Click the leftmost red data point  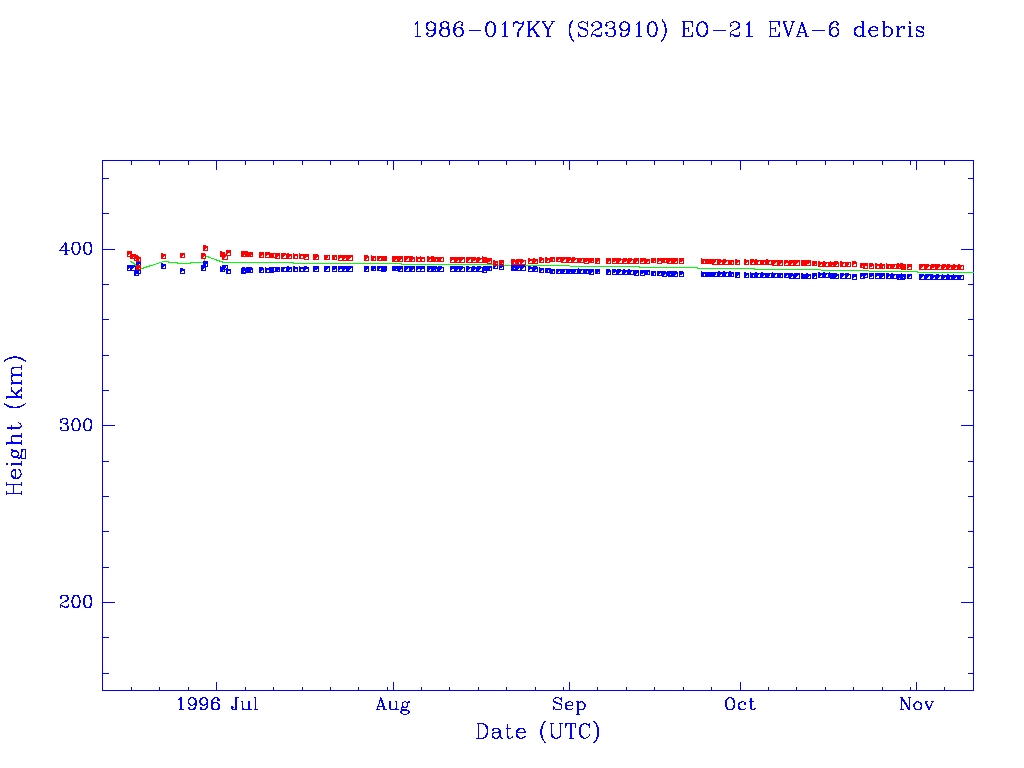[129, 254]
